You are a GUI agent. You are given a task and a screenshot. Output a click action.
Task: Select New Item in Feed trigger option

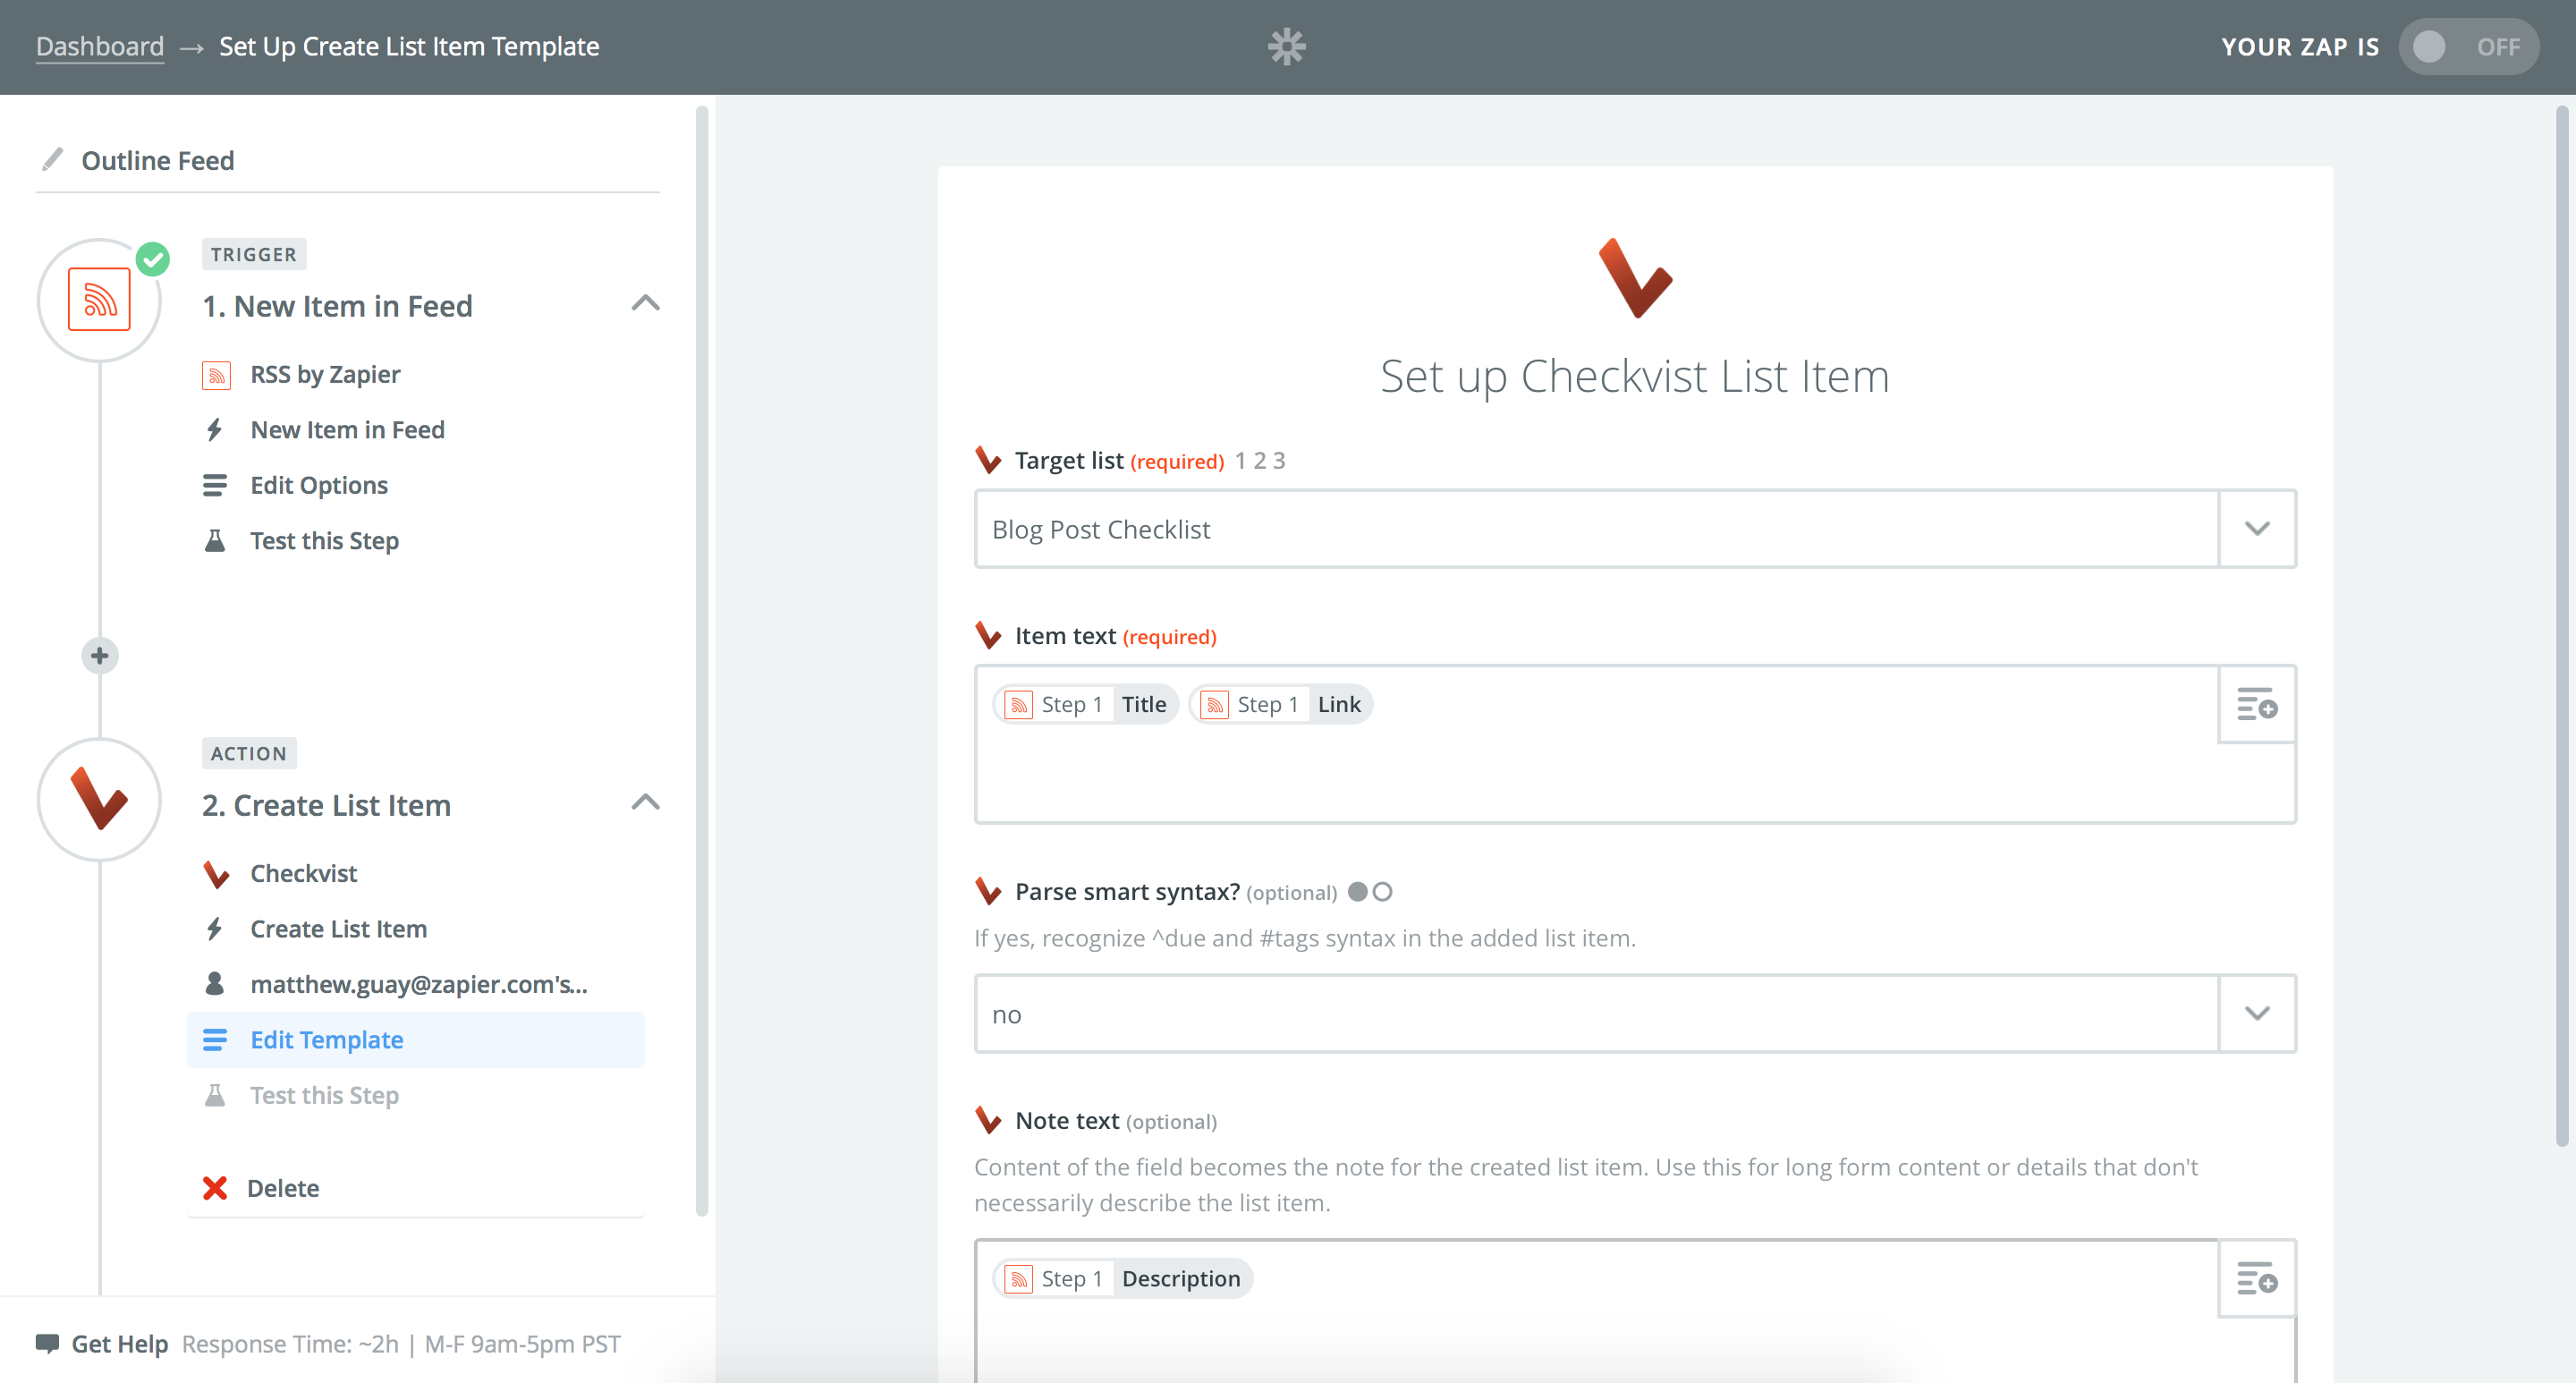pyautogui.click(x=347, y=430)
